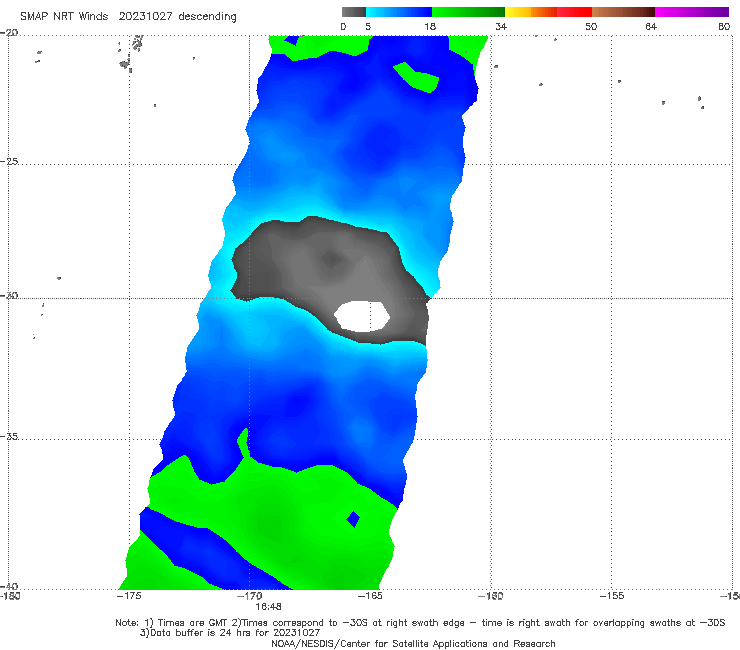
Task: Click the yellow-to-red segment of the color bar
Action: click(548, 12)
